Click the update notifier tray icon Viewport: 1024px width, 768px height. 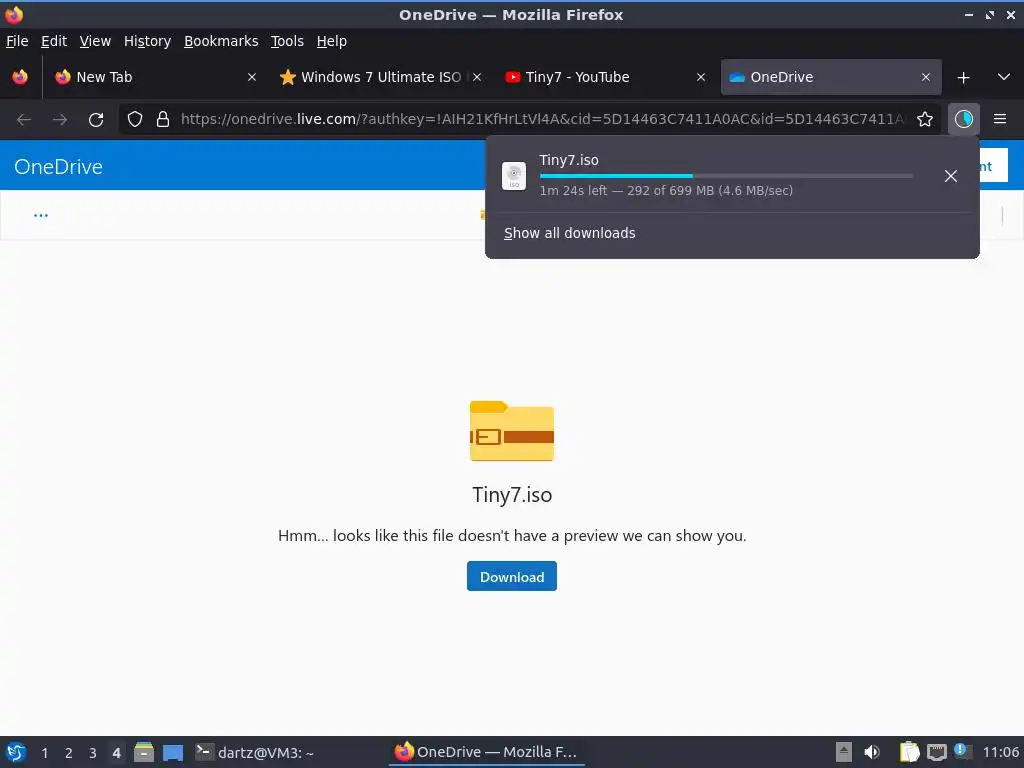[x=963, y=751]
